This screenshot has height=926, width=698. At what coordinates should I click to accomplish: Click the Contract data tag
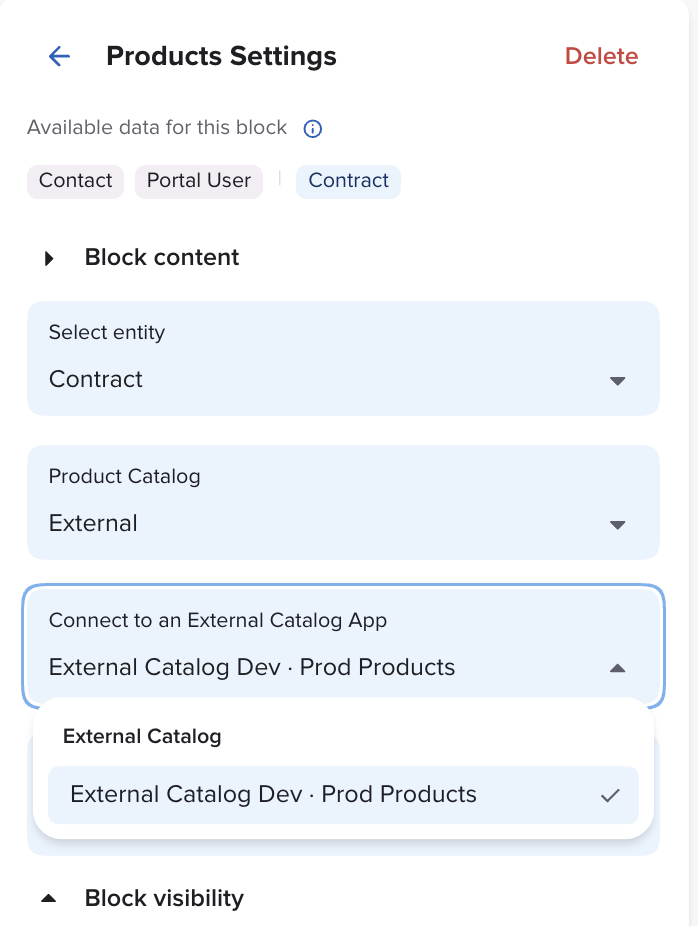348,181
